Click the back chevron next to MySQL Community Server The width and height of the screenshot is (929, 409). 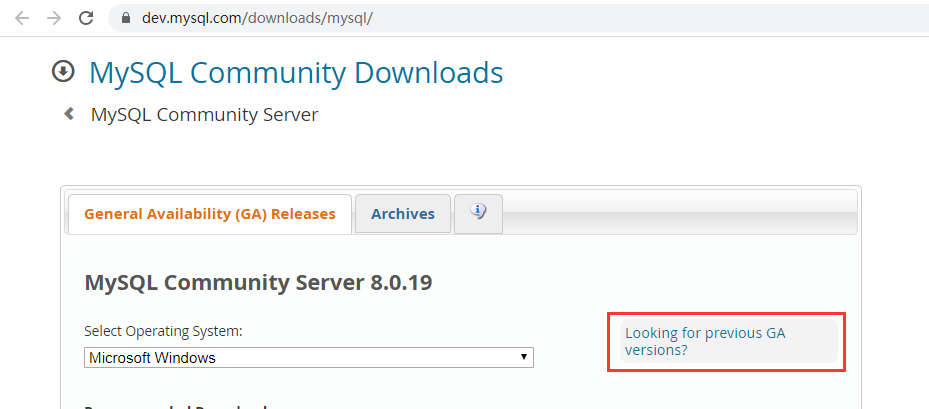[69, 113]
